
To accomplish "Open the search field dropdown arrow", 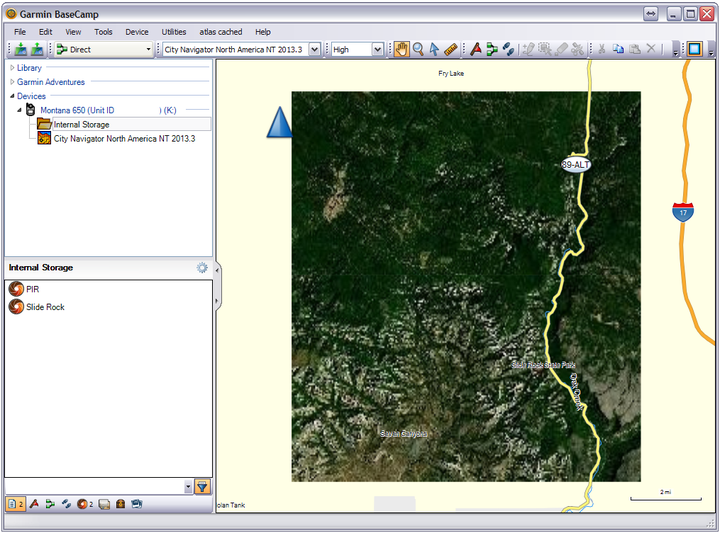I will (188, 487).
